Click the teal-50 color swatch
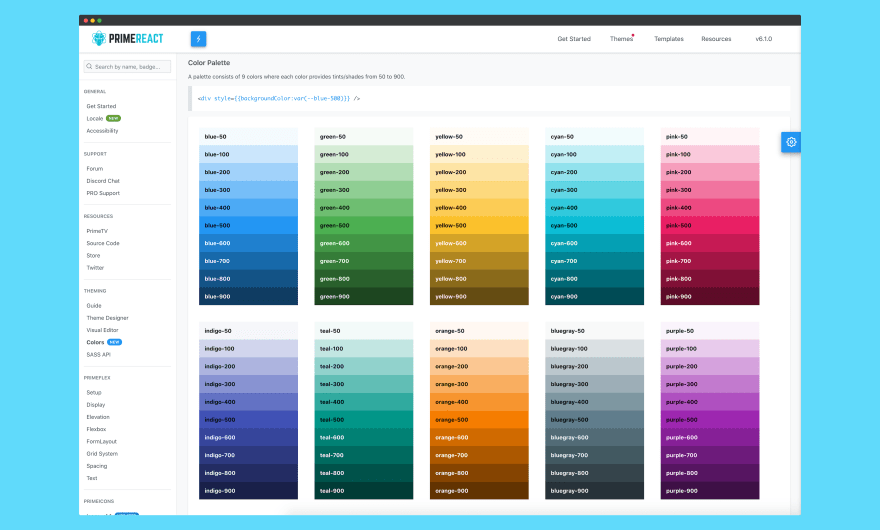 point(364,331)
